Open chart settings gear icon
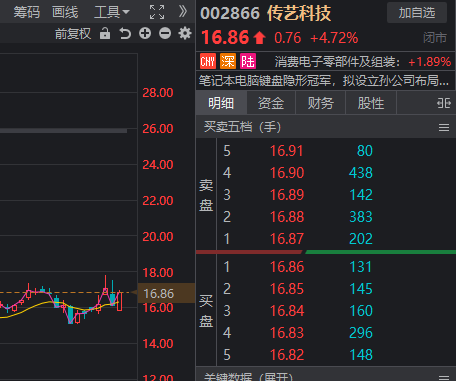Screen dimensions: 456x381 click(x=185, y=33)
